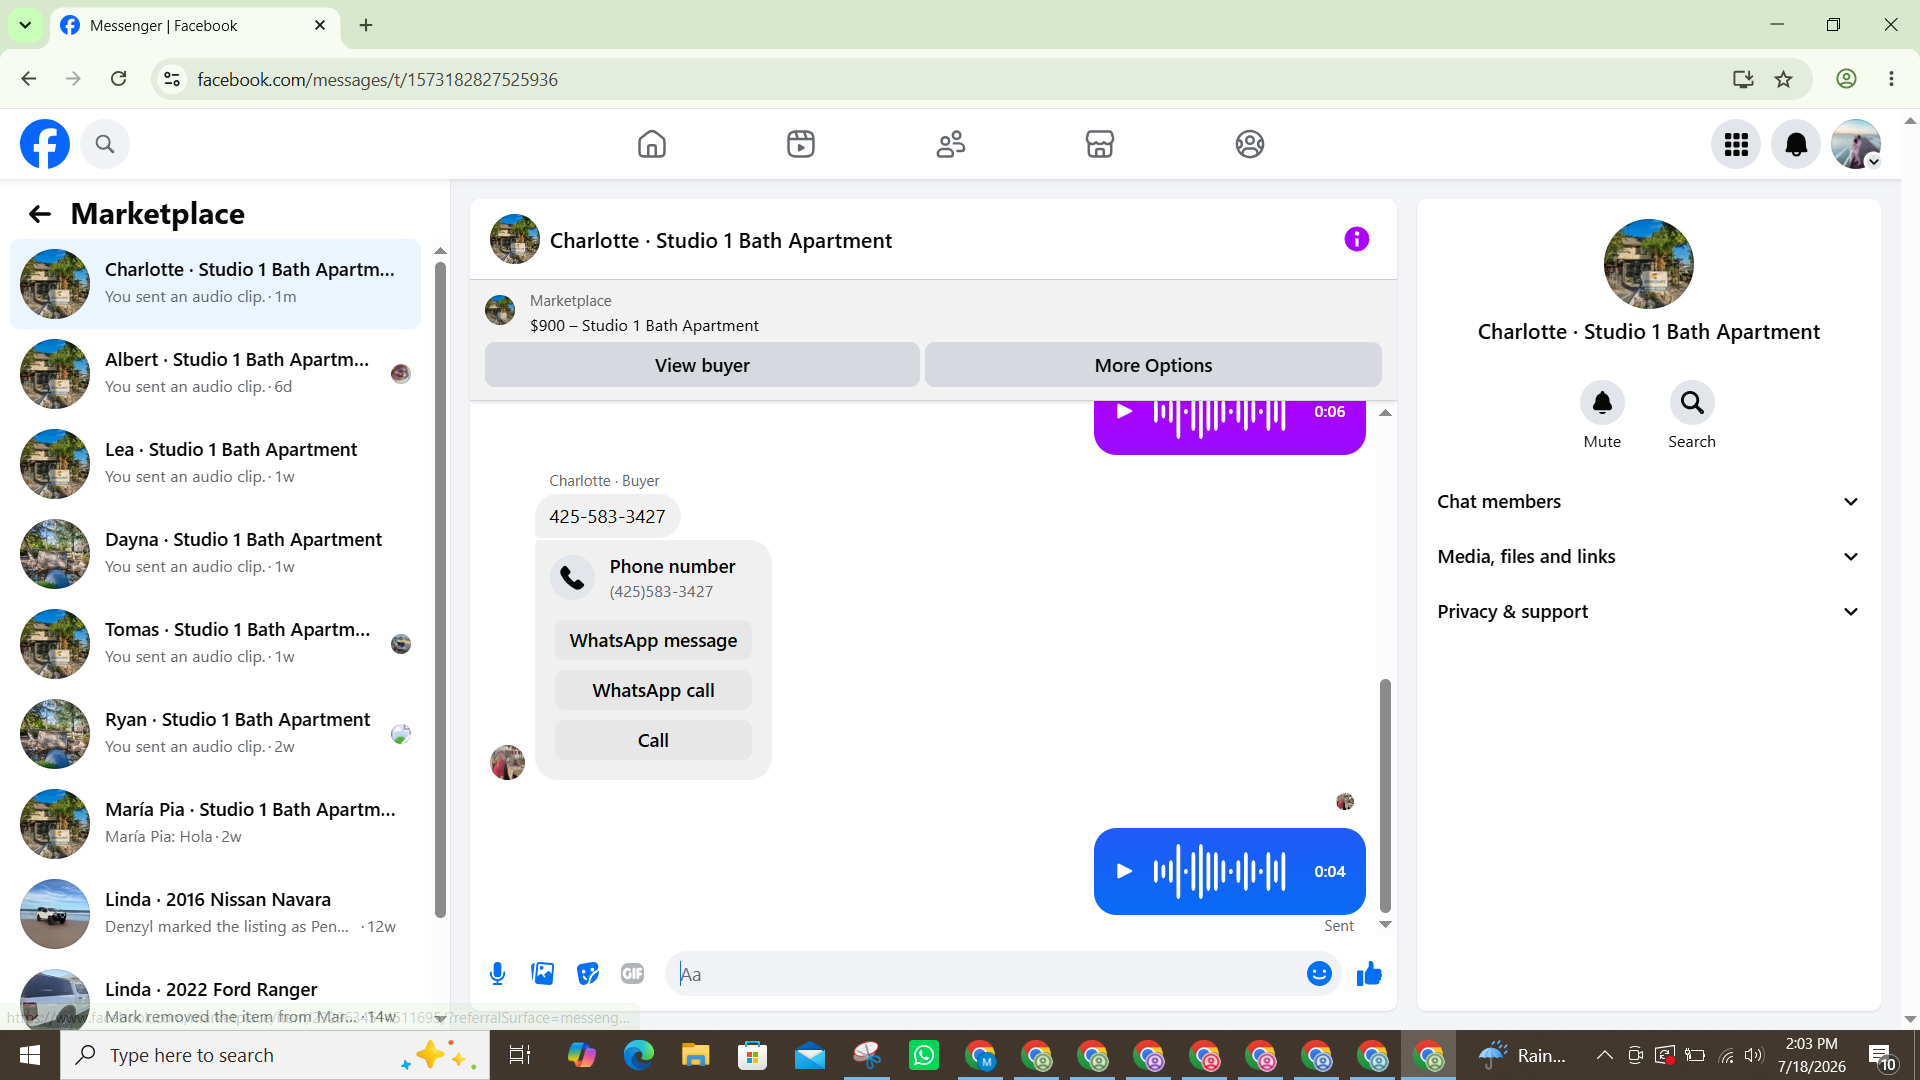Play the blue 0:04 audio clip
Image resolution: width=1920 pixels, height=1080 pixels.
(1124, 871)
